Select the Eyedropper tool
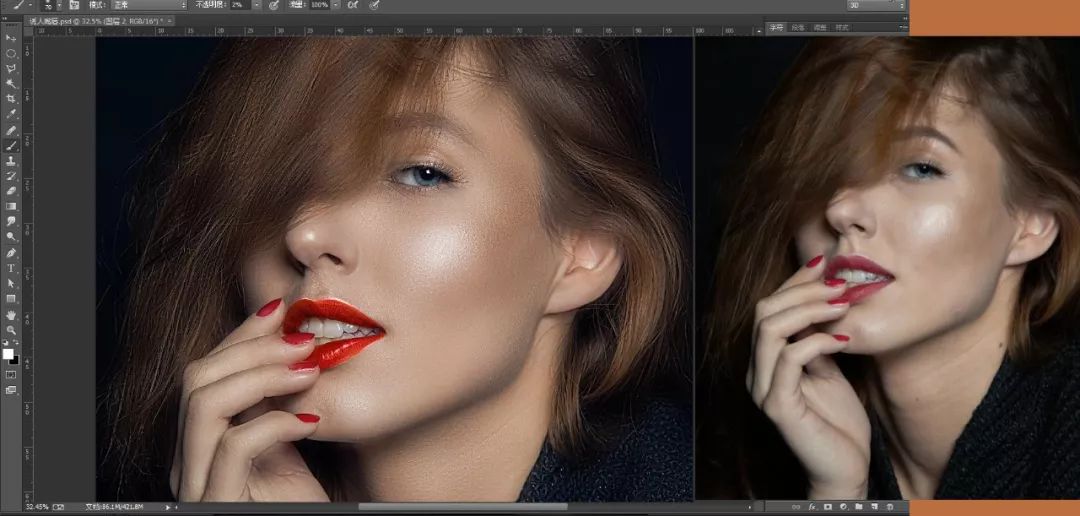 point(10,114)
